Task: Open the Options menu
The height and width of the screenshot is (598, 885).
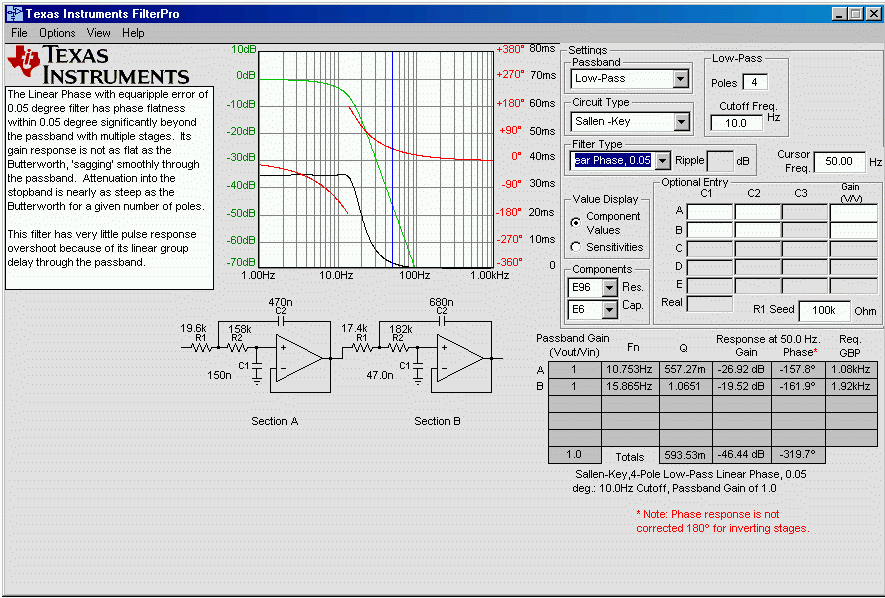Action: (x=57, y=33)
